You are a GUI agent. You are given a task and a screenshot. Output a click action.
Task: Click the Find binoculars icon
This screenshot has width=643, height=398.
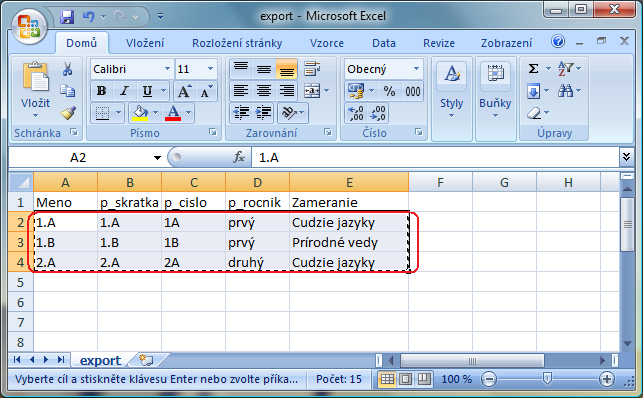click(565, 91)
